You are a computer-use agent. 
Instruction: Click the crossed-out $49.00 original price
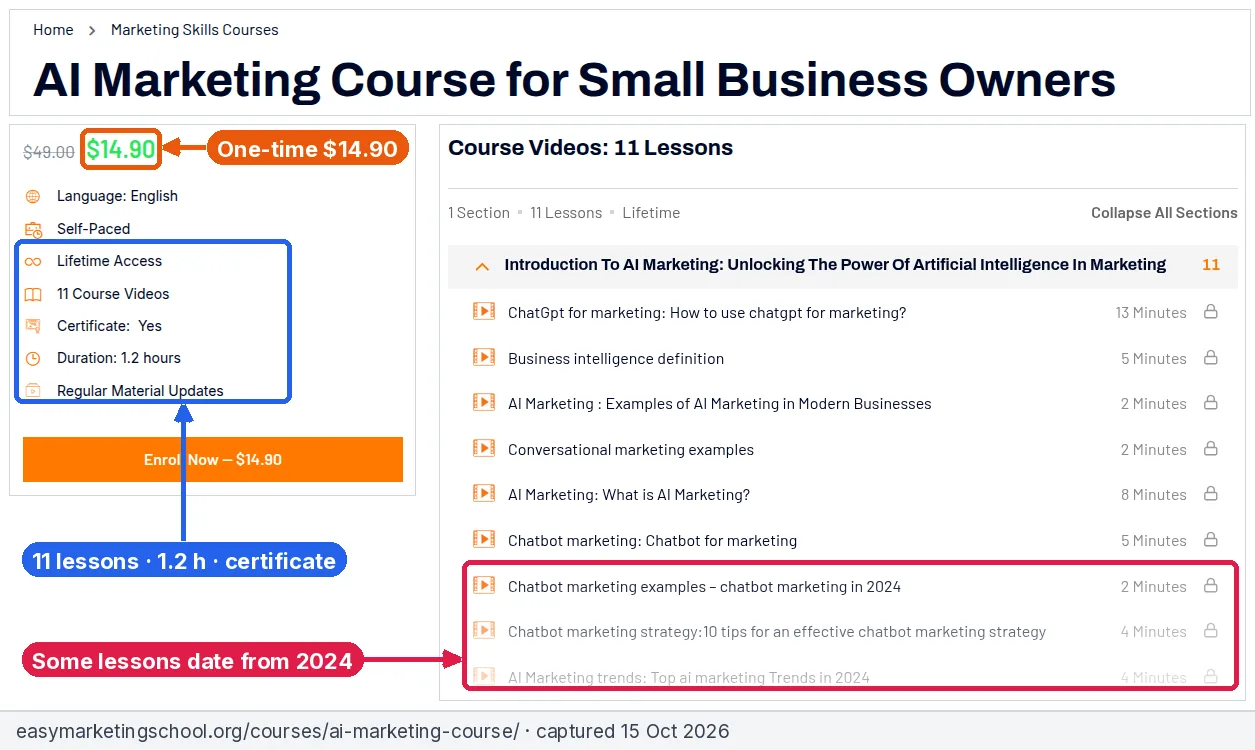49,152
